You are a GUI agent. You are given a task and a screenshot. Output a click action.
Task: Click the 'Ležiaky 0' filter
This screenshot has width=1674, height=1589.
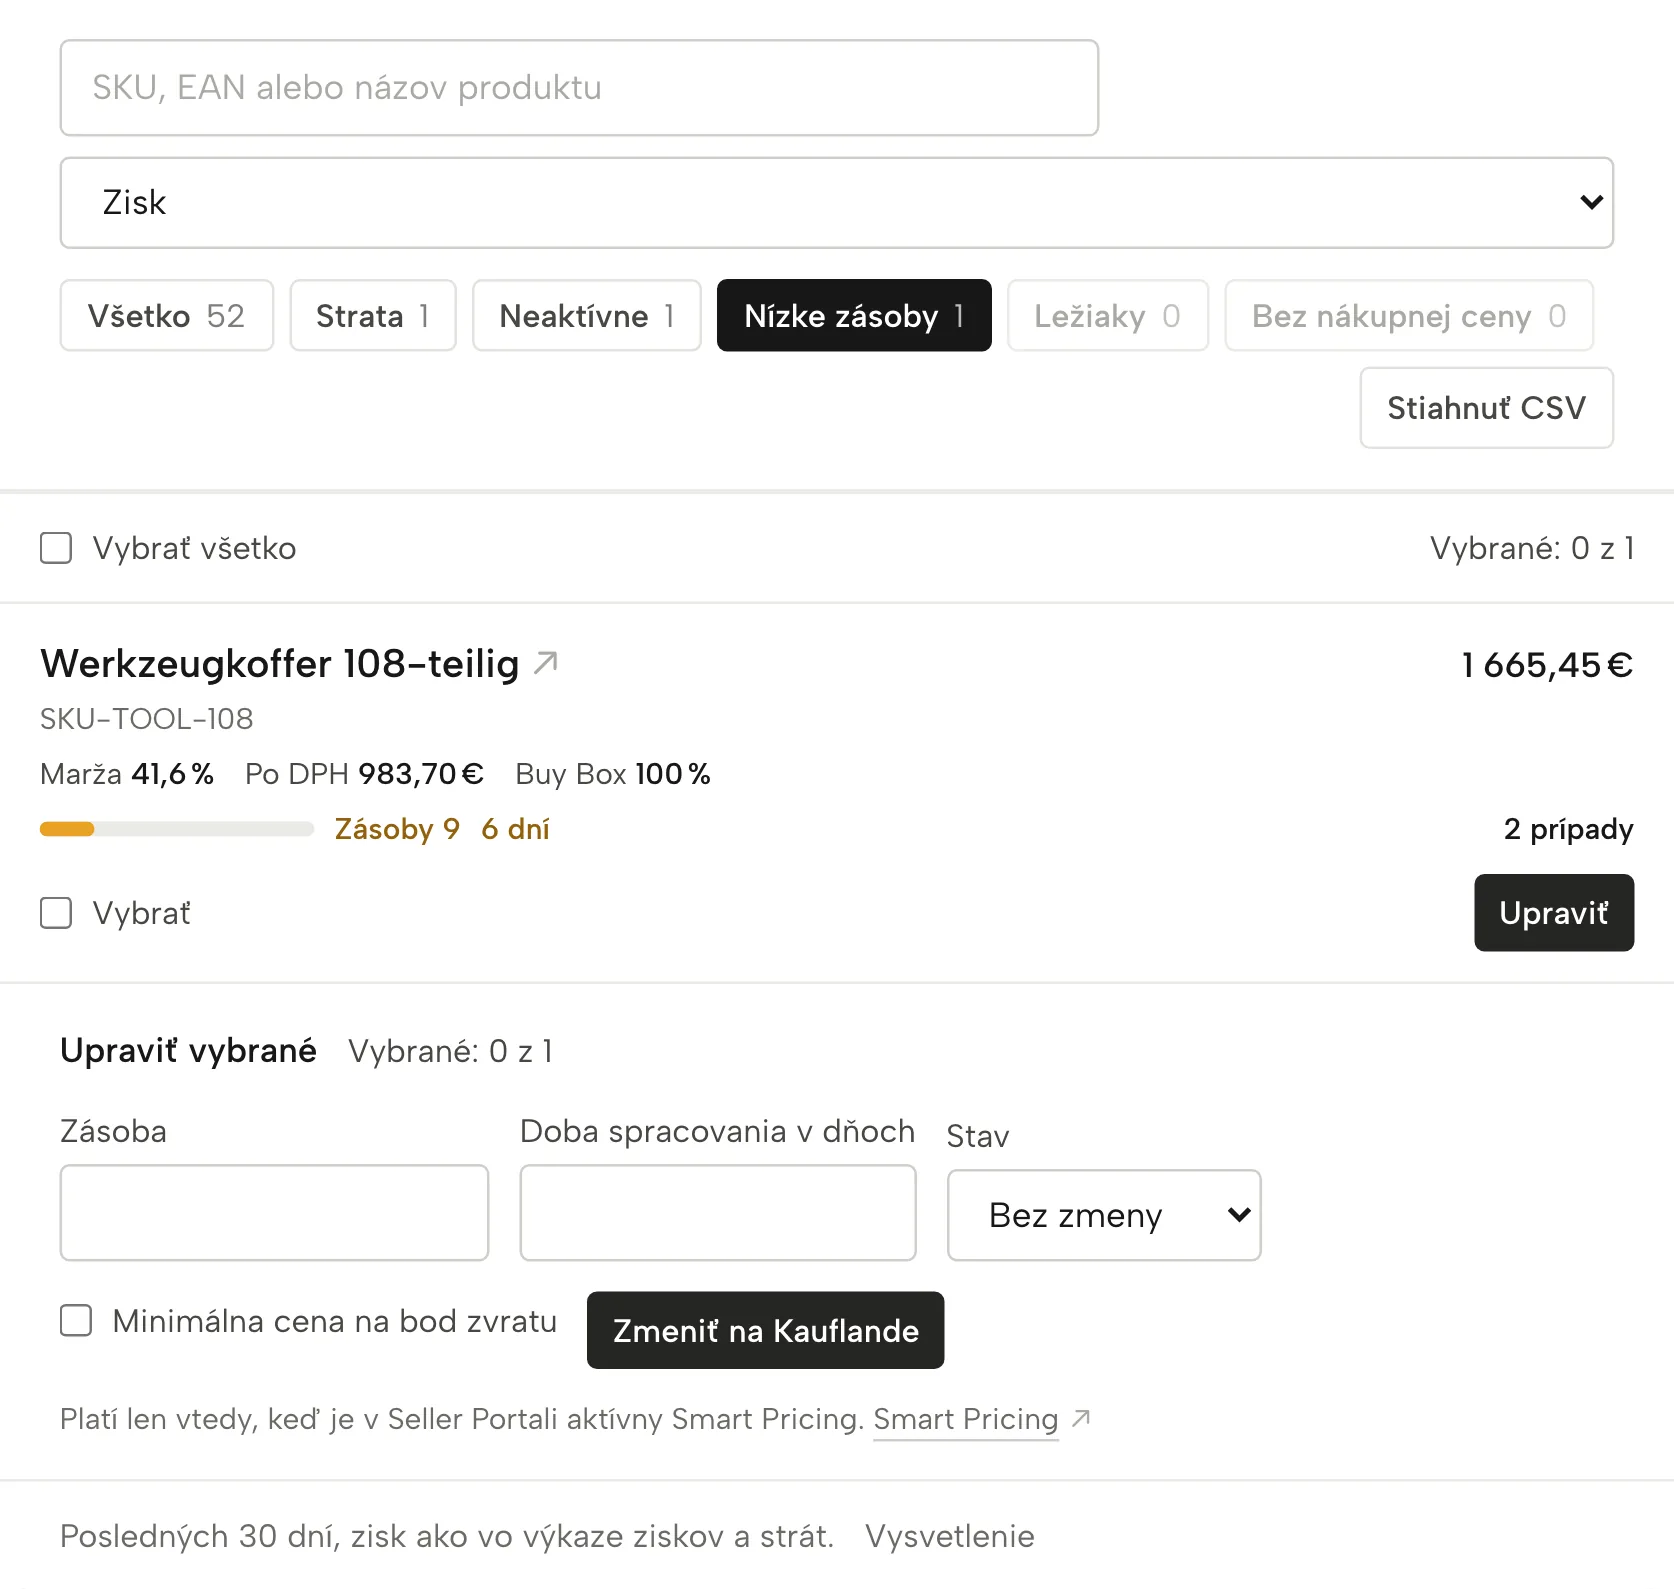1108,315
